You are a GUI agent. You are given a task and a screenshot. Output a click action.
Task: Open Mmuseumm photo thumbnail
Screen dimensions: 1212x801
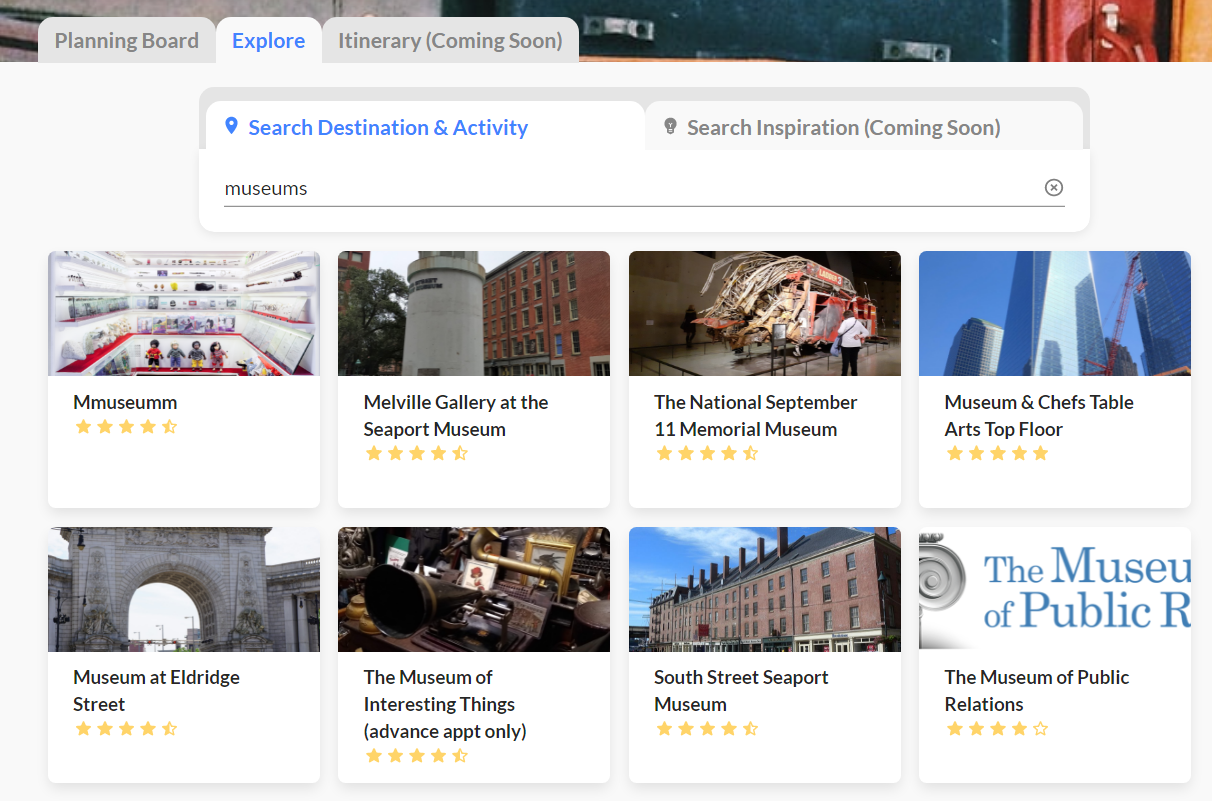(184, 313)
